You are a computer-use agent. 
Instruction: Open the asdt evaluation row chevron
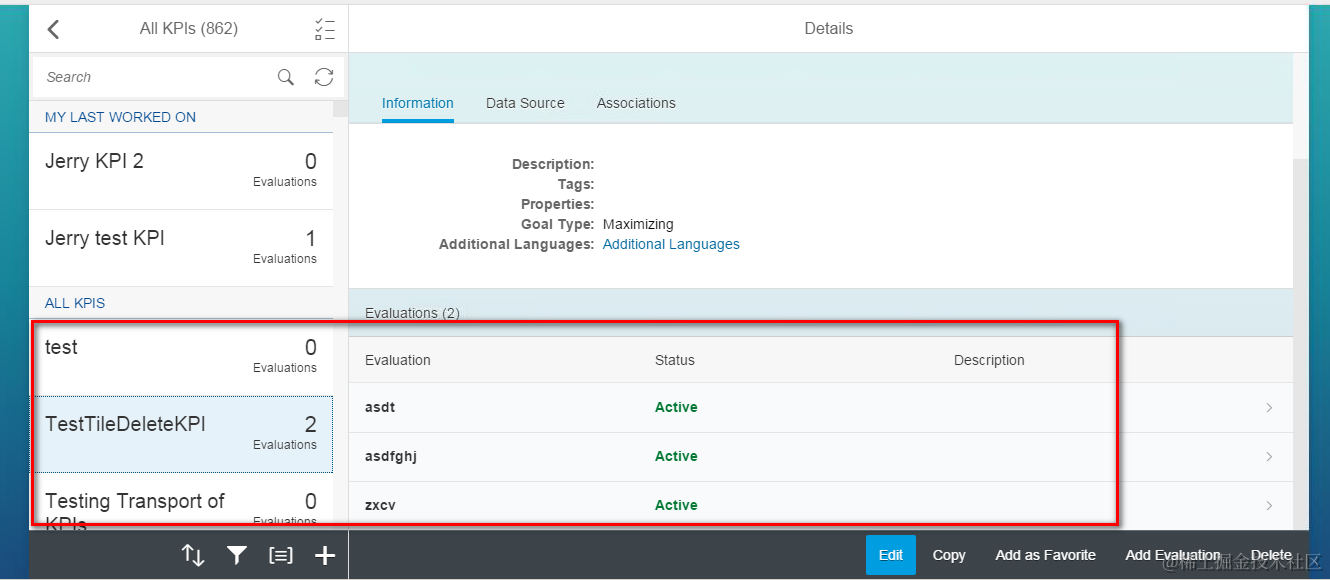coord(1269,408)
